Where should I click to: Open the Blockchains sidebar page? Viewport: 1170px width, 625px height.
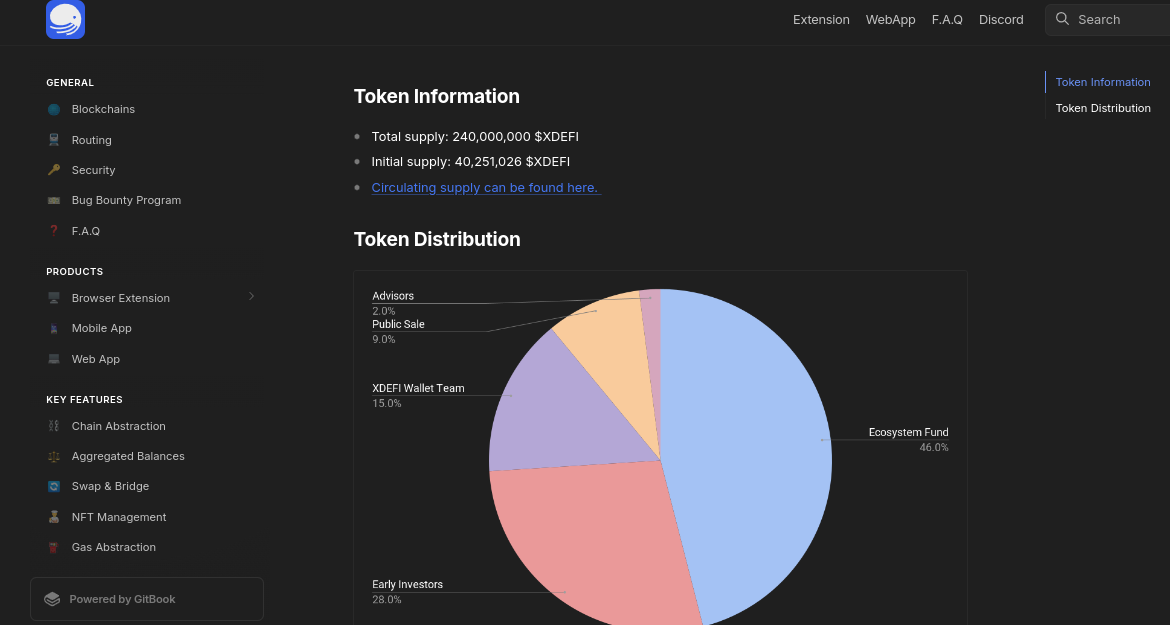103,110
